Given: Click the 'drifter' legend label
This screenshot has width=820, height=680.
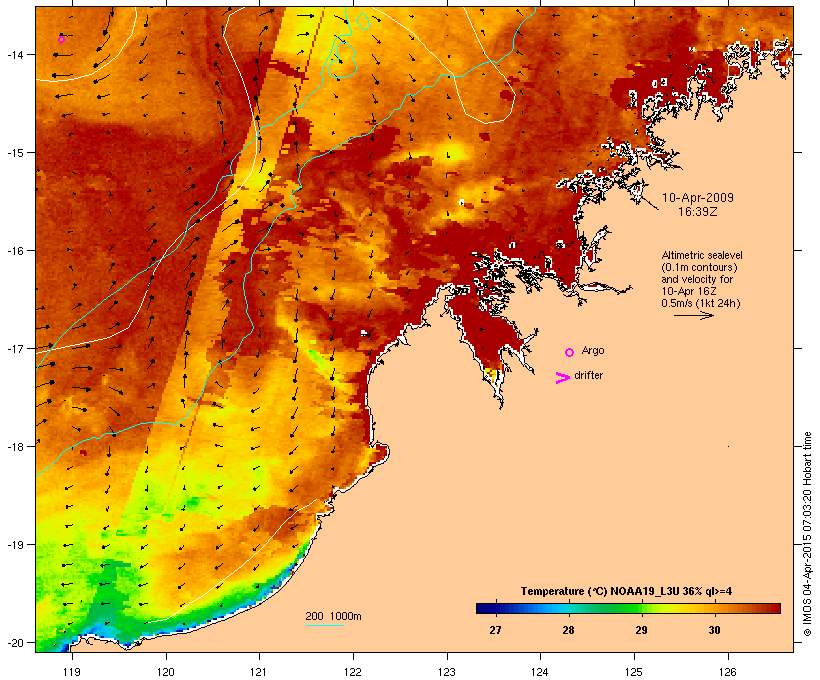Looking at the screenshot, I should click(x=588, y=375).
